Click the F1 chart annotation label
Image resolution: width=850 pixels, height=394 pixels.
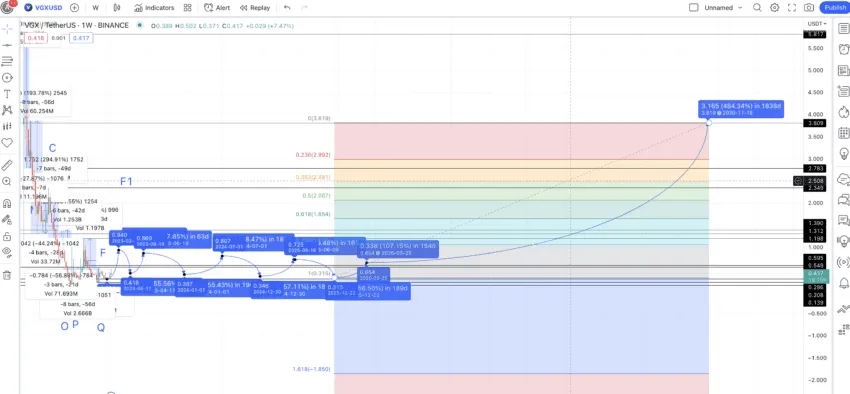pyautogui.click(x=126, y=182)
